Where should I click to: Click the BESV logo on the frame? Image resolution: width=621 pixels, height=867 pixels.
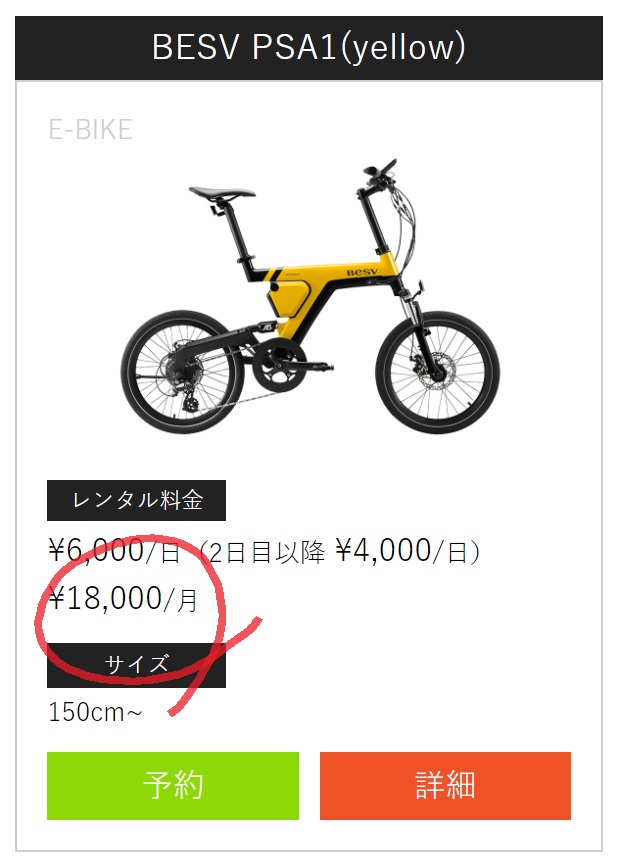coord(362,271)
